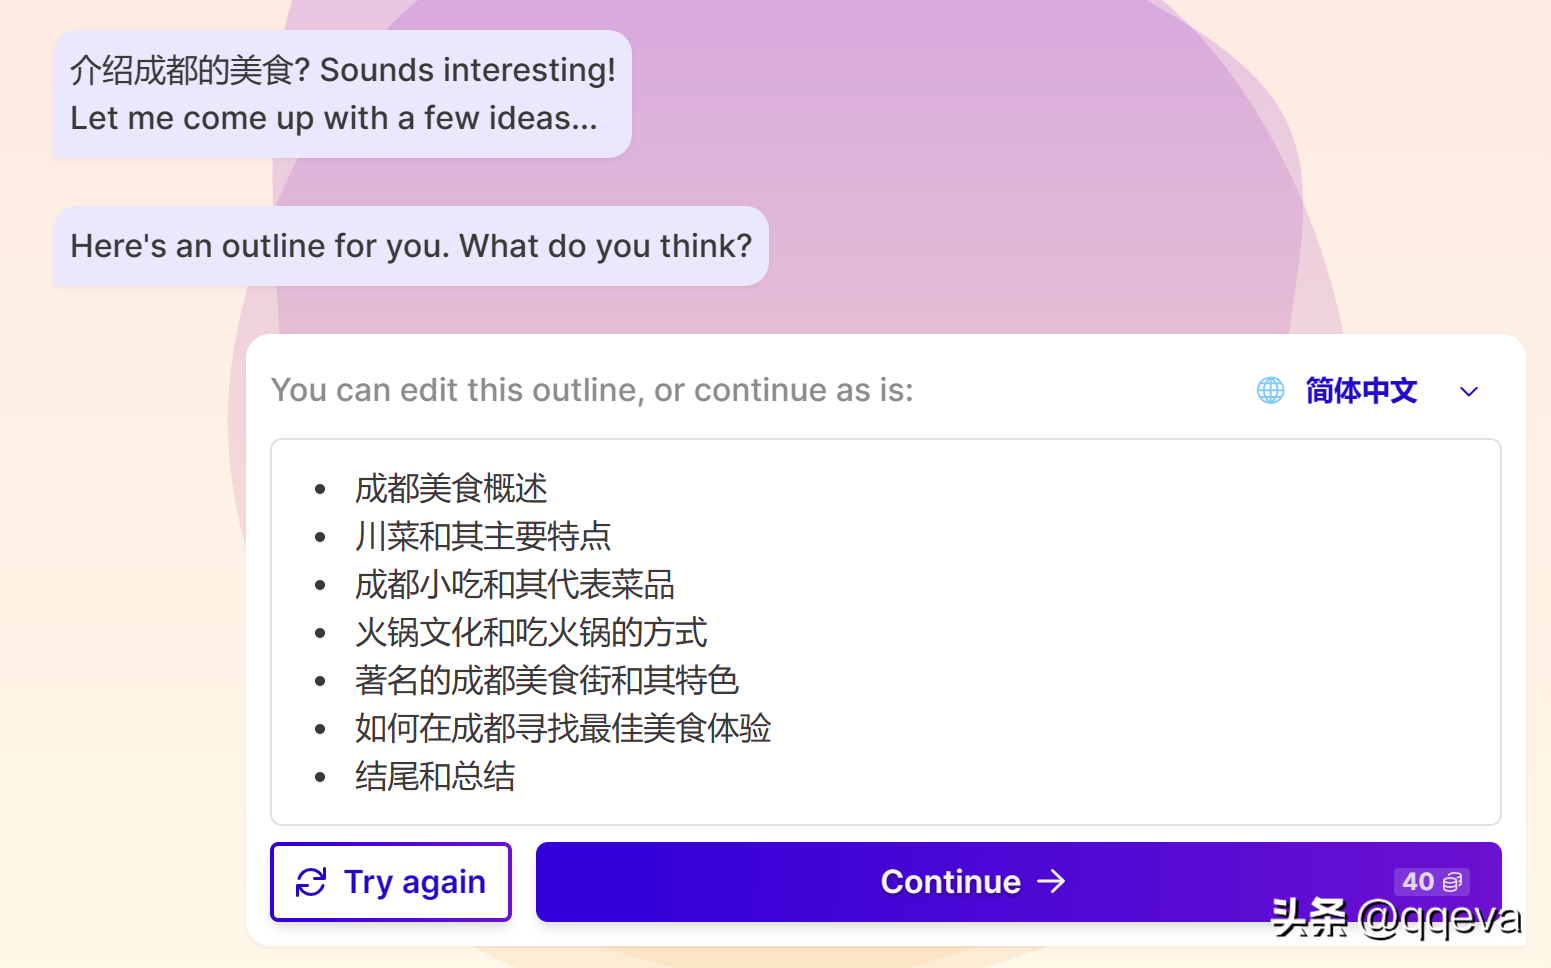
Task: Click the 'Sounds interesting' chat bubble
Action: point(342,94)
